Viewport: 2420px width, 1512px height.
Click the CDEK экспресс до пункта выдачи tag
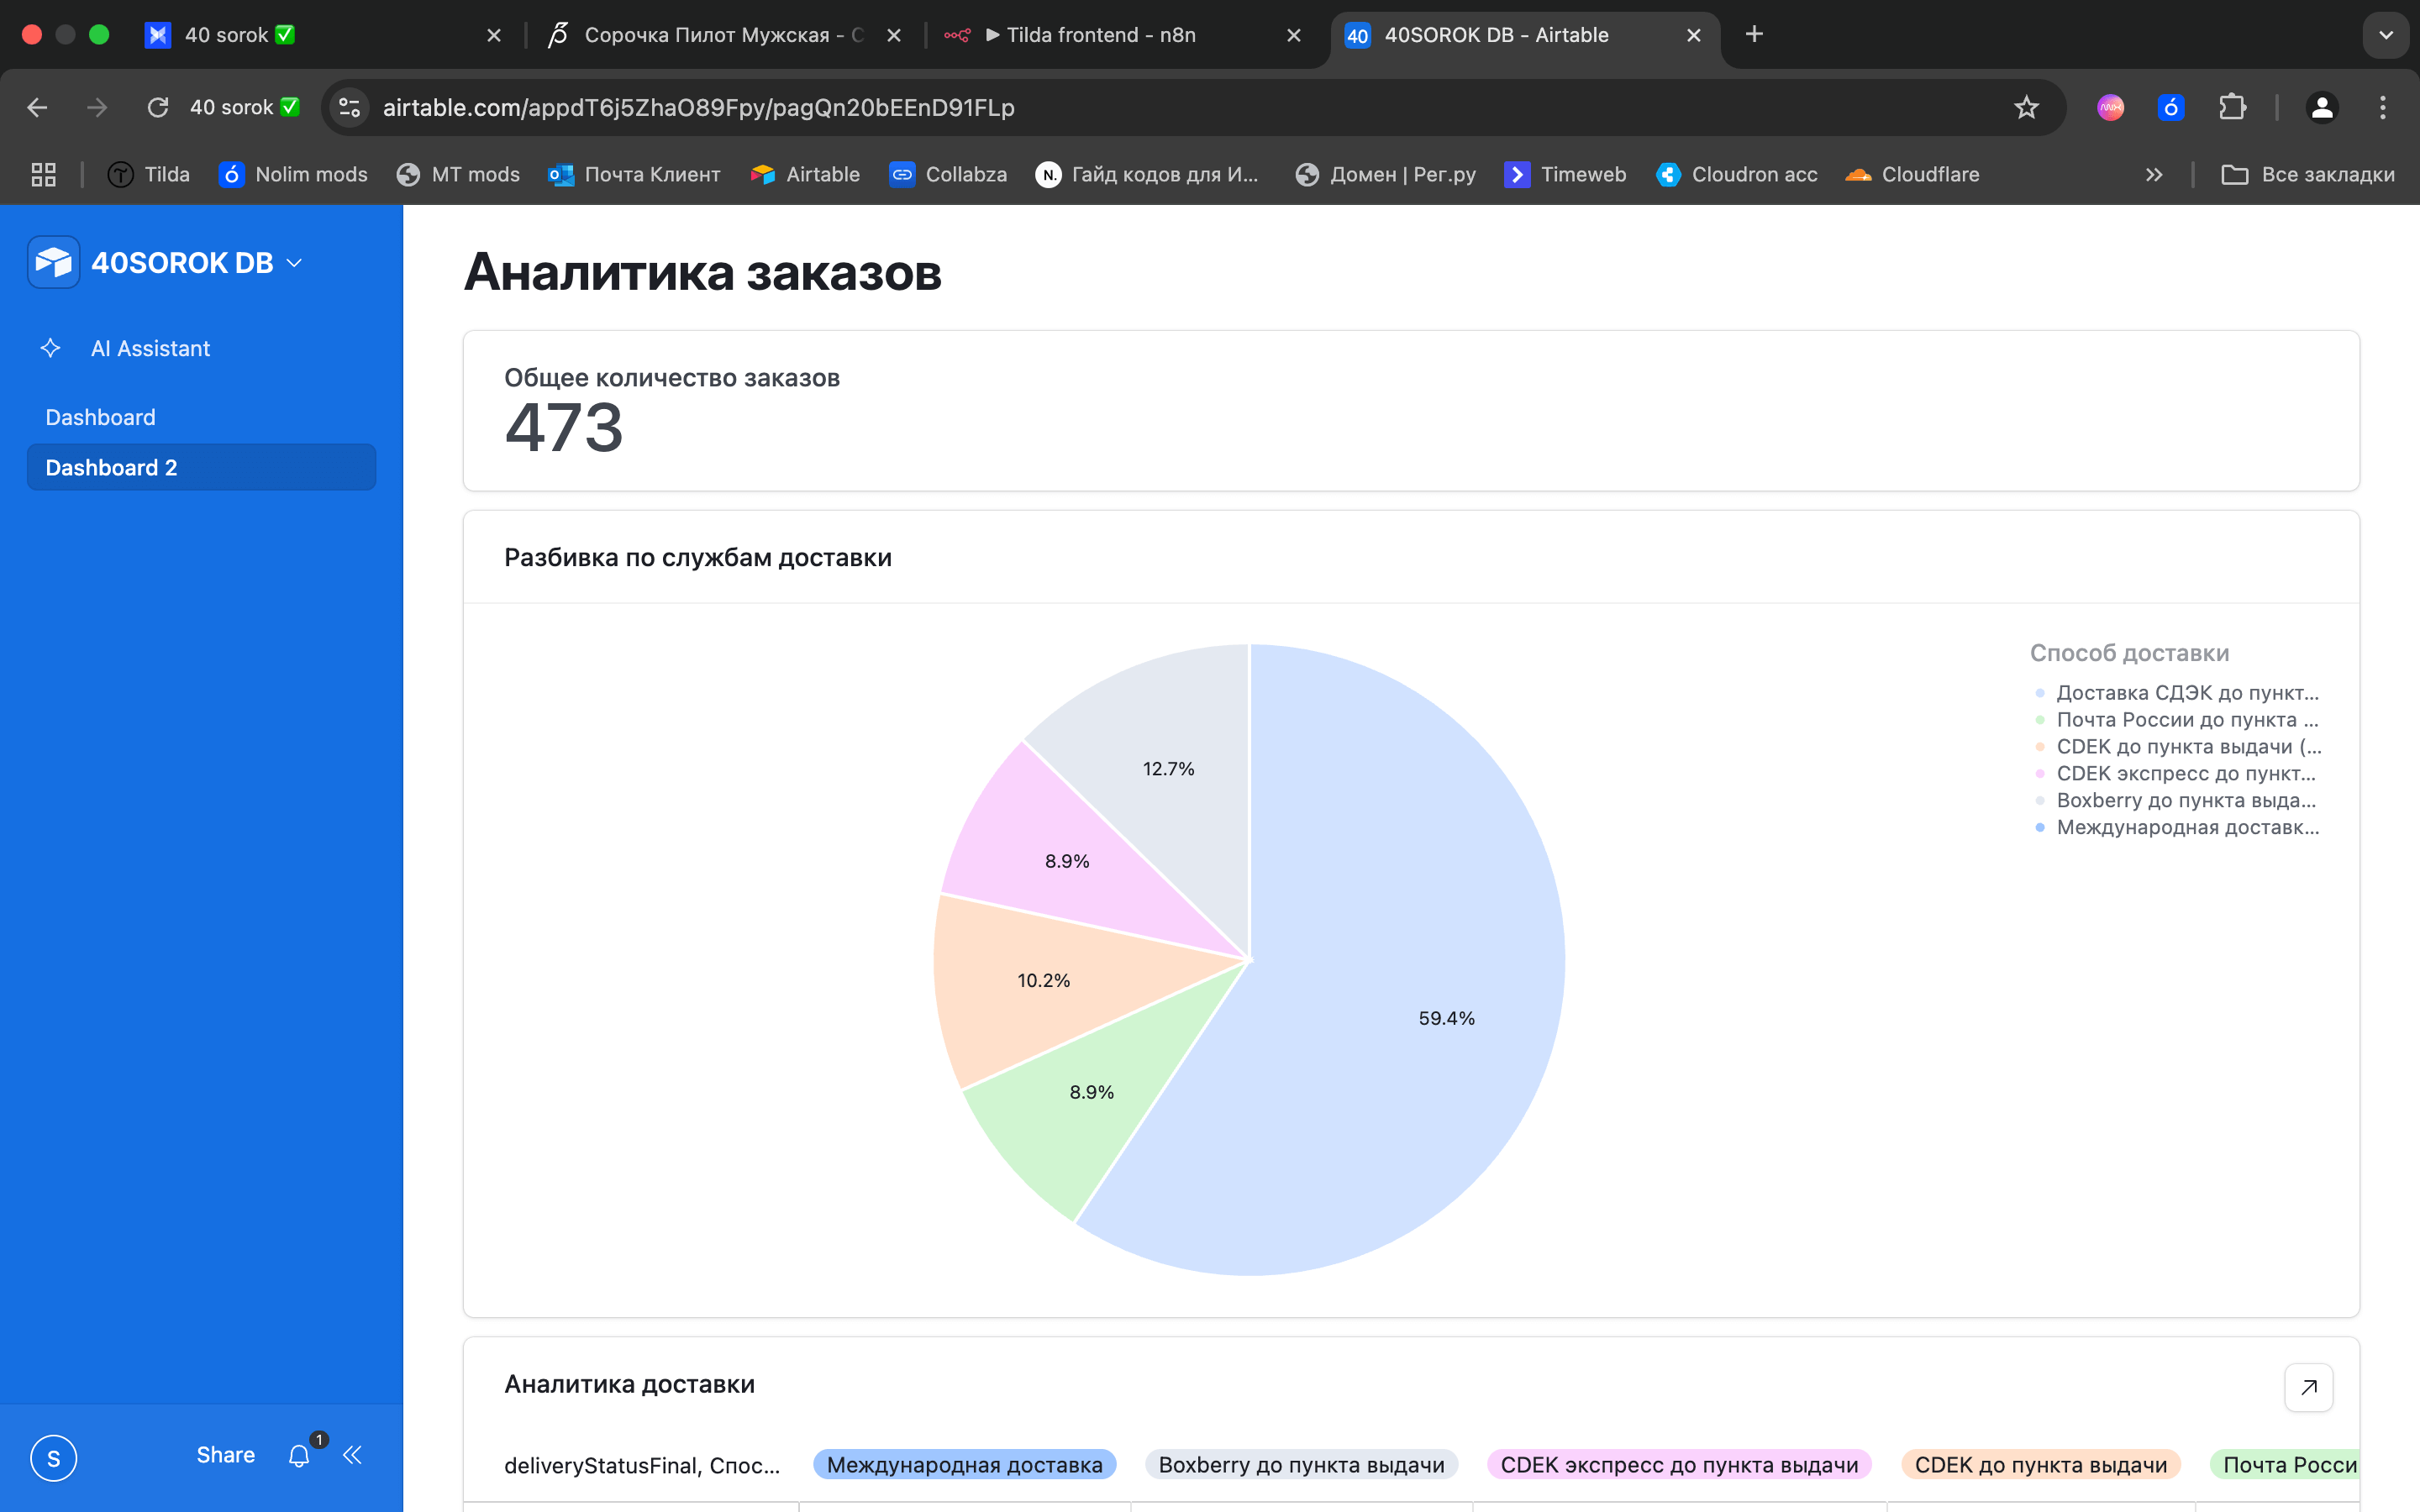click(x=1679, y=1464)
